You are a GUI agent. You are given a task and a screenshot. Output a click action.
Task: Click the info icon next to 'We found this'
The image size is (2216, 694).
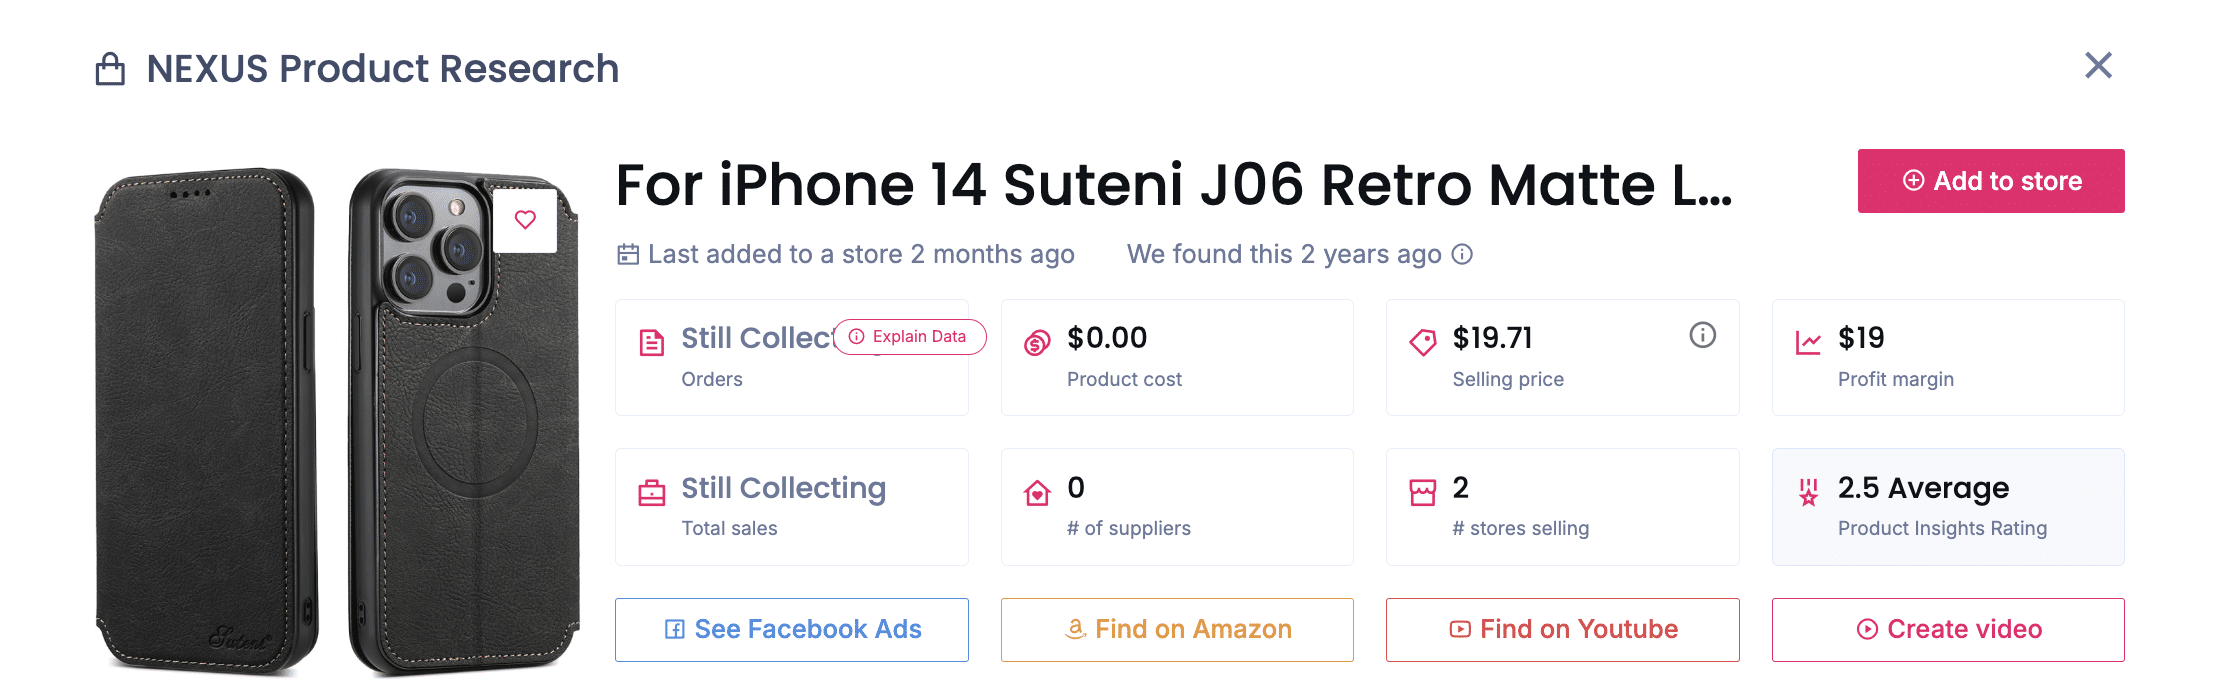1462,254
